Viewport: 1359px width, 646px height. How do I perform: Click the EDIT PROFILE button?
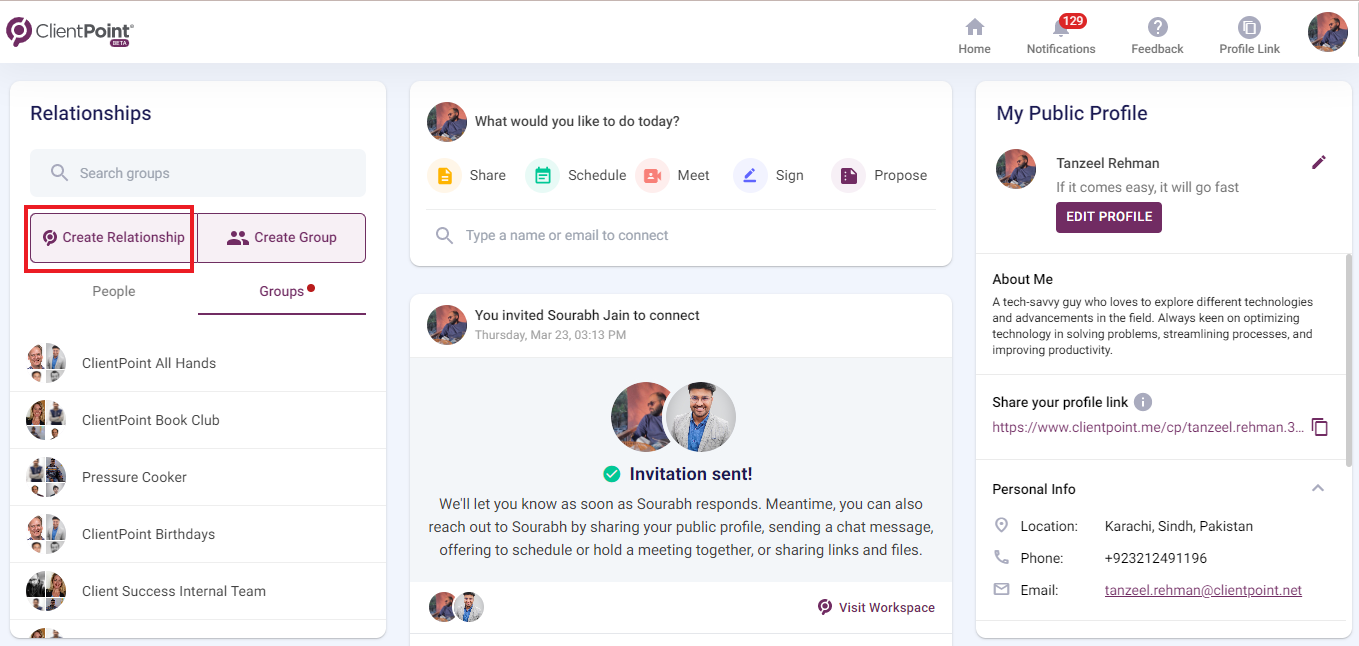click(1109, 217)
